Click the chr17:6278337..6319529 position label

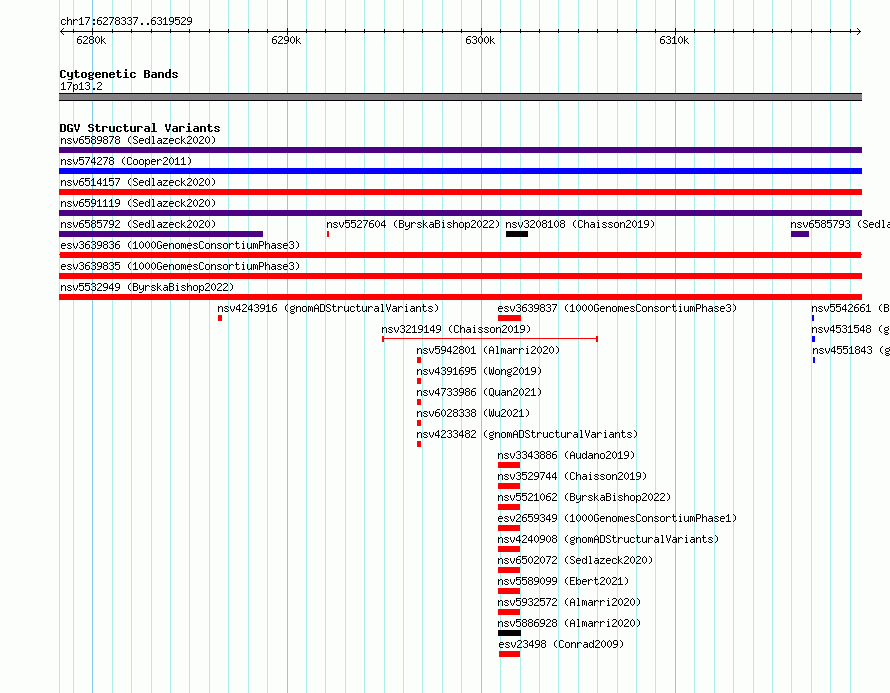[x=126, y=21]
